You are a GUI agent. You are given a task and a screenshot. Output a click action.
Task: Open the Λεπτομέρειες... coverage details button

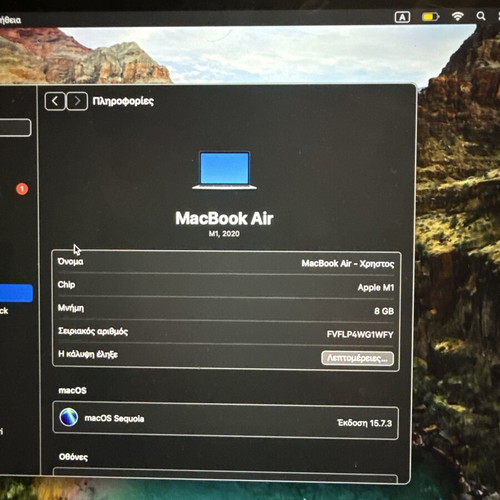pos(357,358)
